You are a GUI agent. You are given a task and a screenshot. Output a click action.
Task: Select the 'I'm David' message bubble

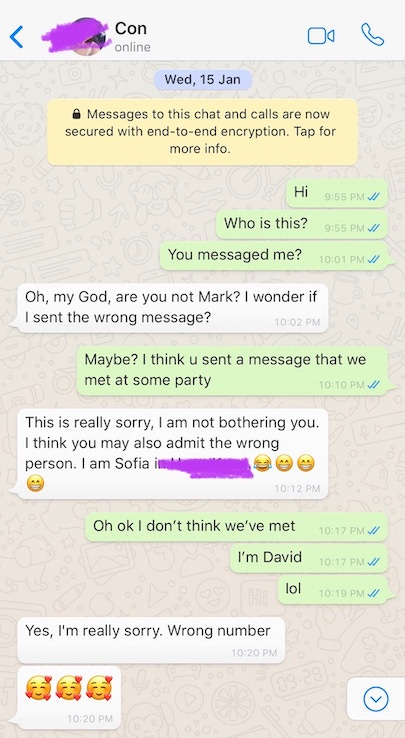point(309,558)
